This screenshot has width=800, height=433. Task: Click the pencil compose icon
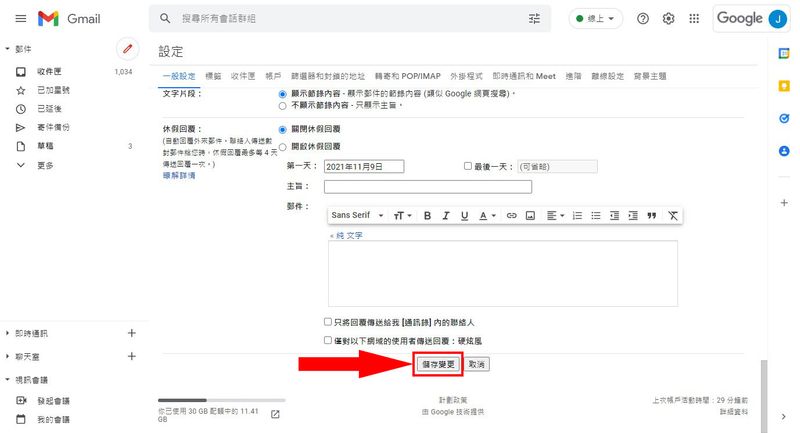(x=128, y=49)
